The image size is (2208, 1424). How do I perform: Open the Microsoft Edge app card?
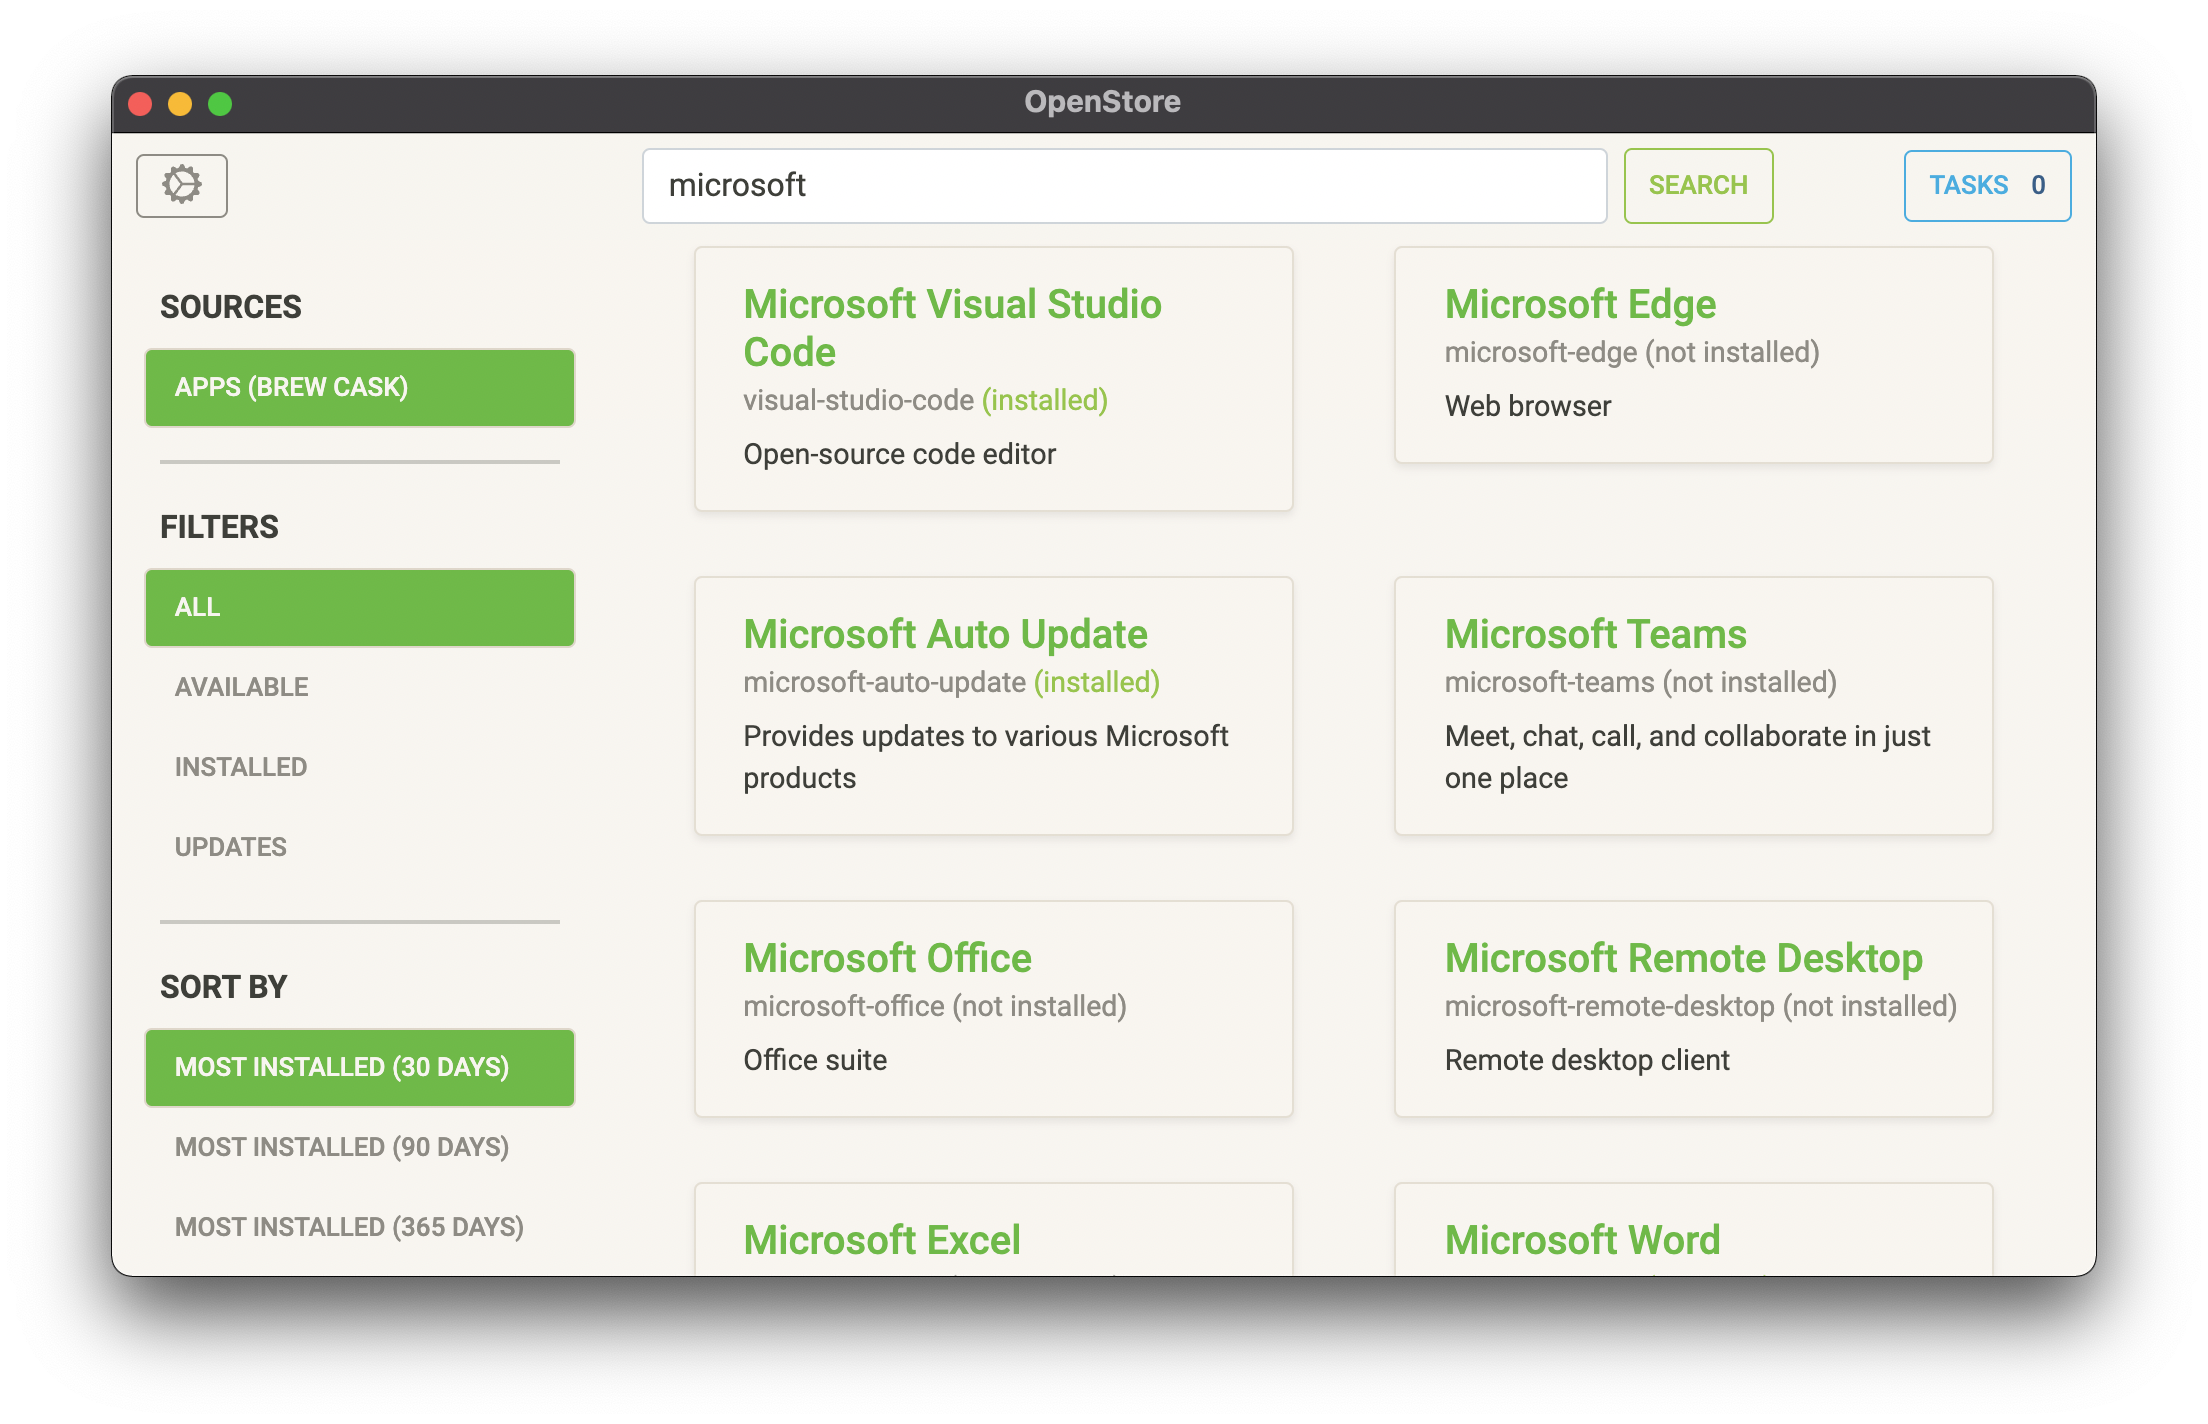tap(1693, 355)
